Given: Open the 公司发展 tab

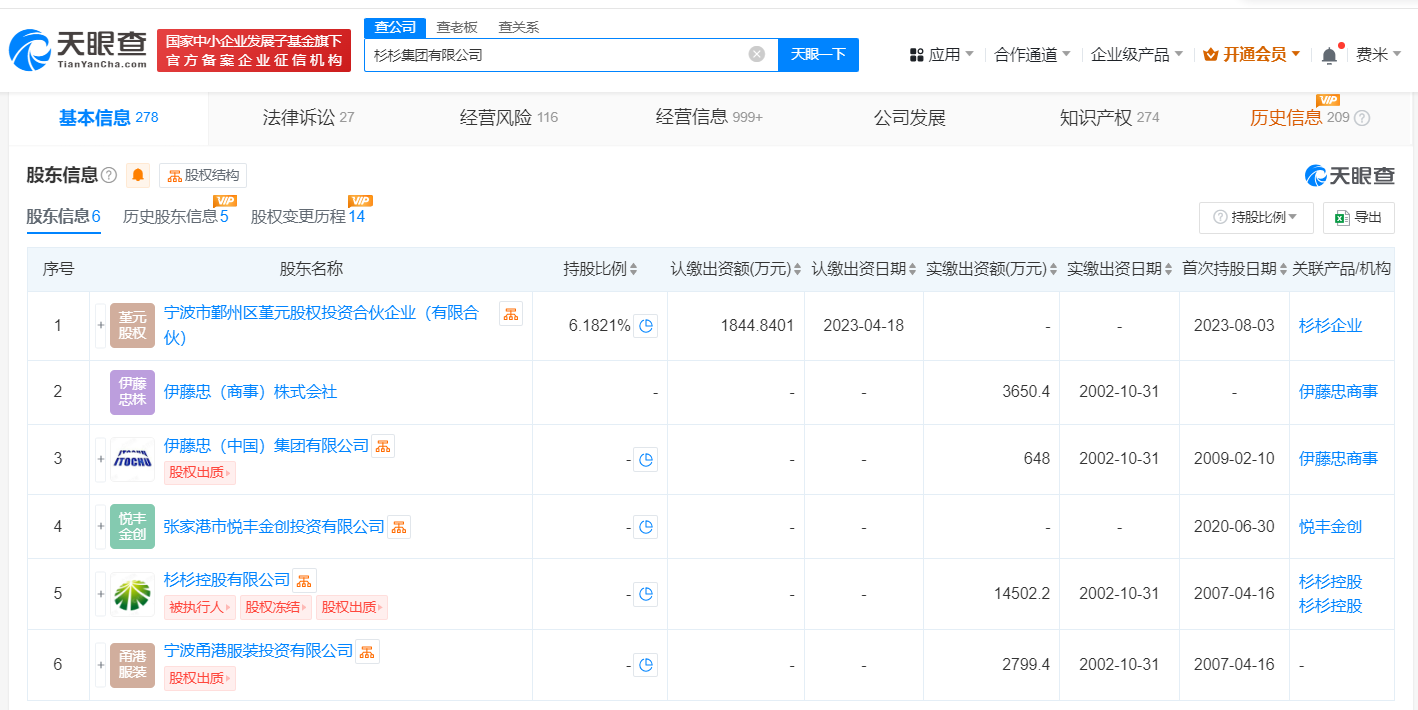Looking at the screenshot, I should [910, 118].
